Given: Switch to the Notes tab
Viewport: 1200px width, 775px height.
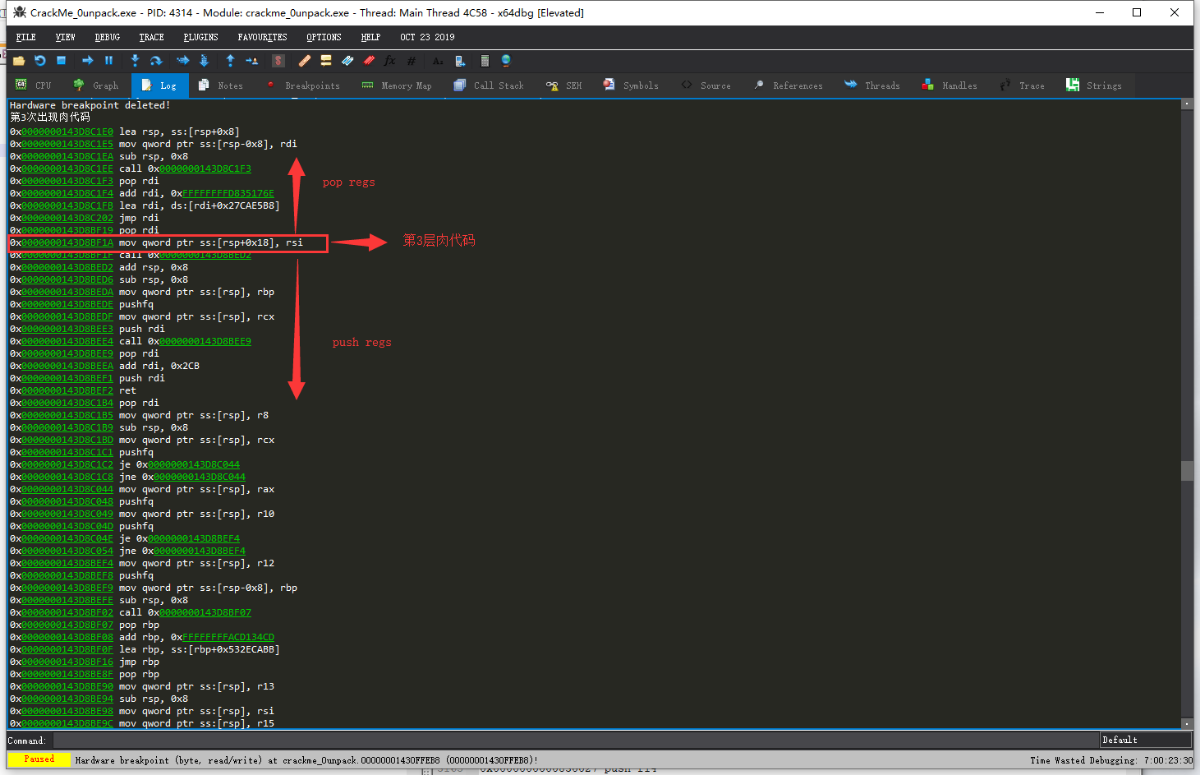Looking at the screenshot, I should point(221,86).
